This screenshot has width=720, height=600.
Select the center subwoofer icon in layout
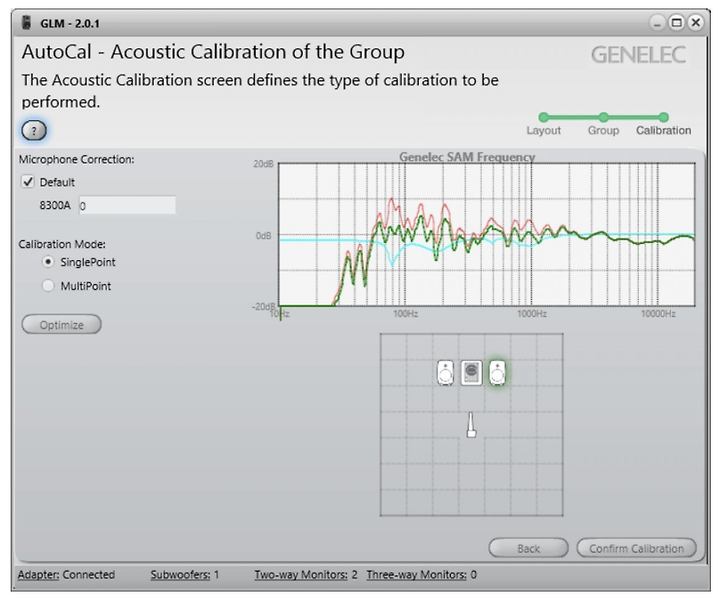471,372
